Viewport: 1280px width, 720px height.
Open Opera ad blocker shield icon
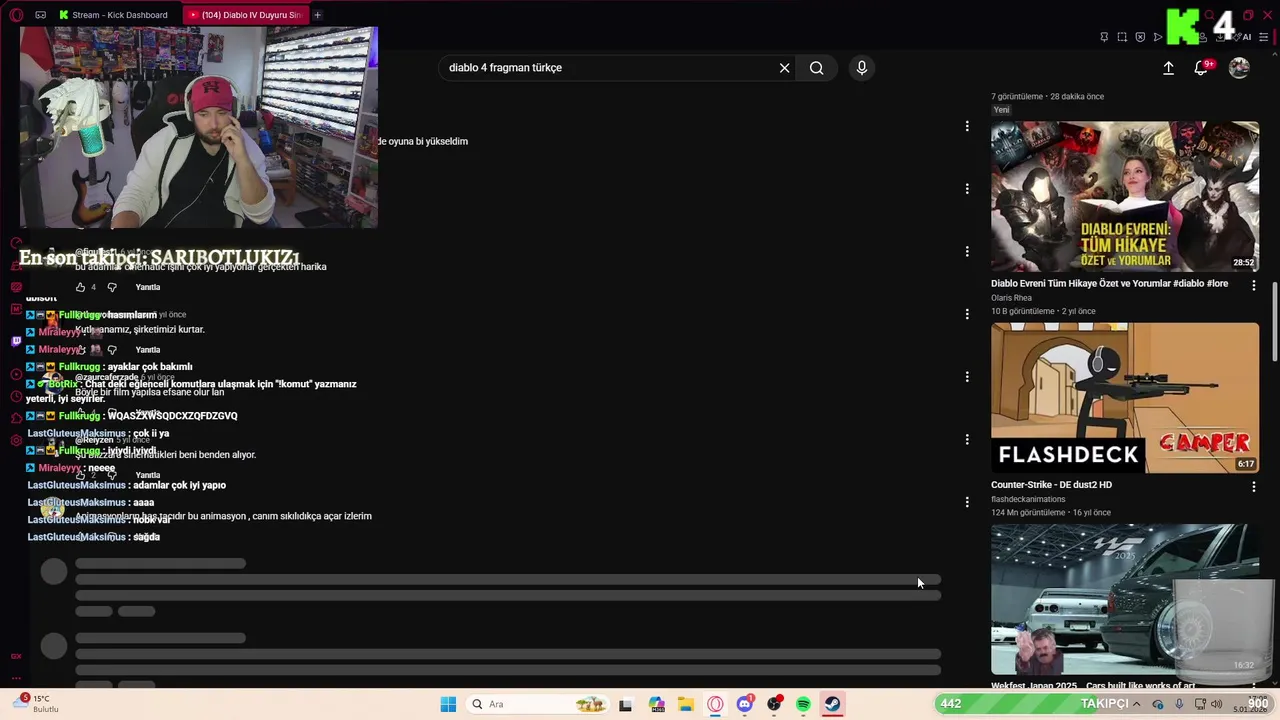1140,37
